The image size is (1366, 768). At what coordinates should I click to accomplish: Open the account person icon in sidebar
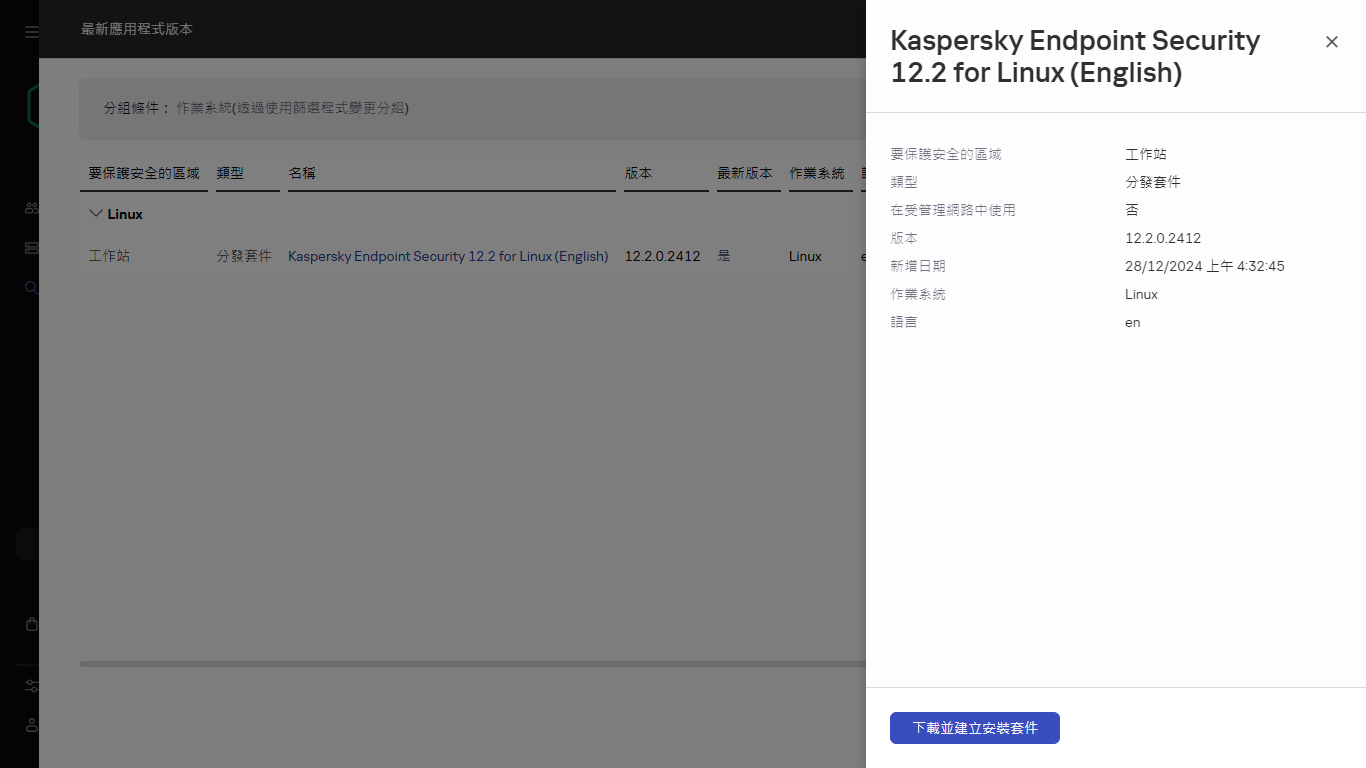coord(32,725)
